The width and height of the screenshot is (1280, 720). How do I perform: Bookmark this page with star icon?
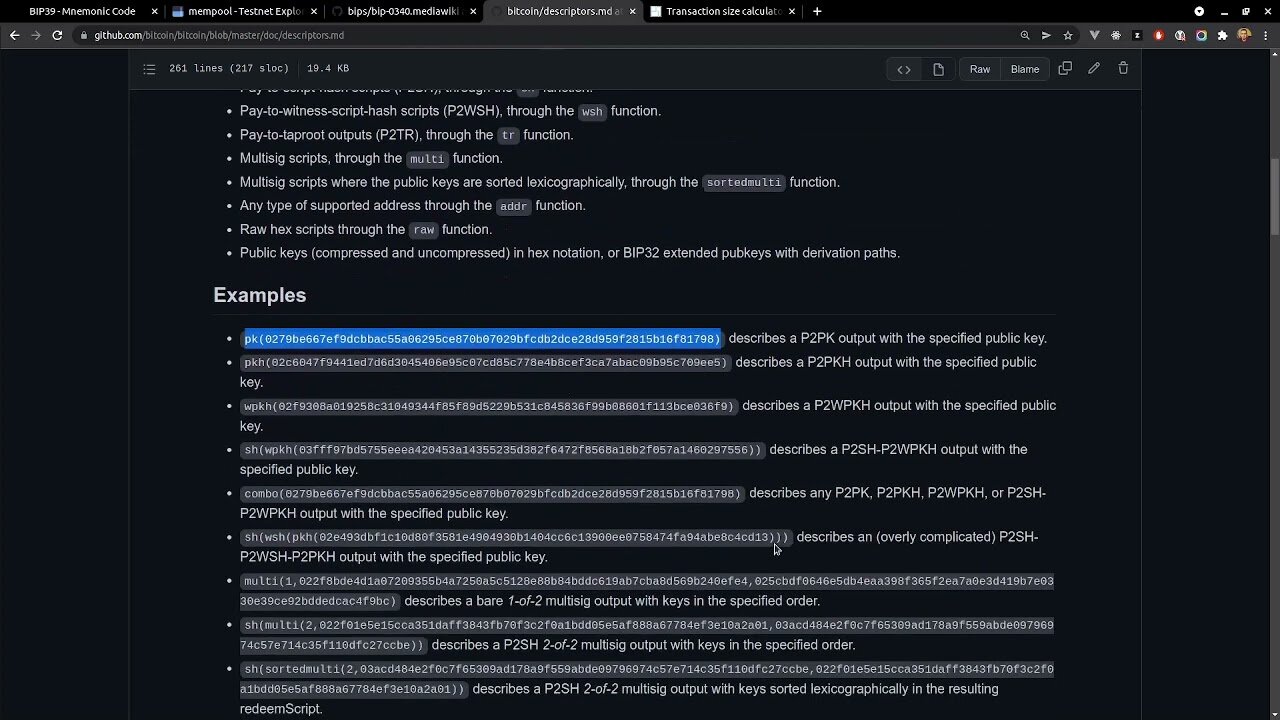(x=1068, y=35)
